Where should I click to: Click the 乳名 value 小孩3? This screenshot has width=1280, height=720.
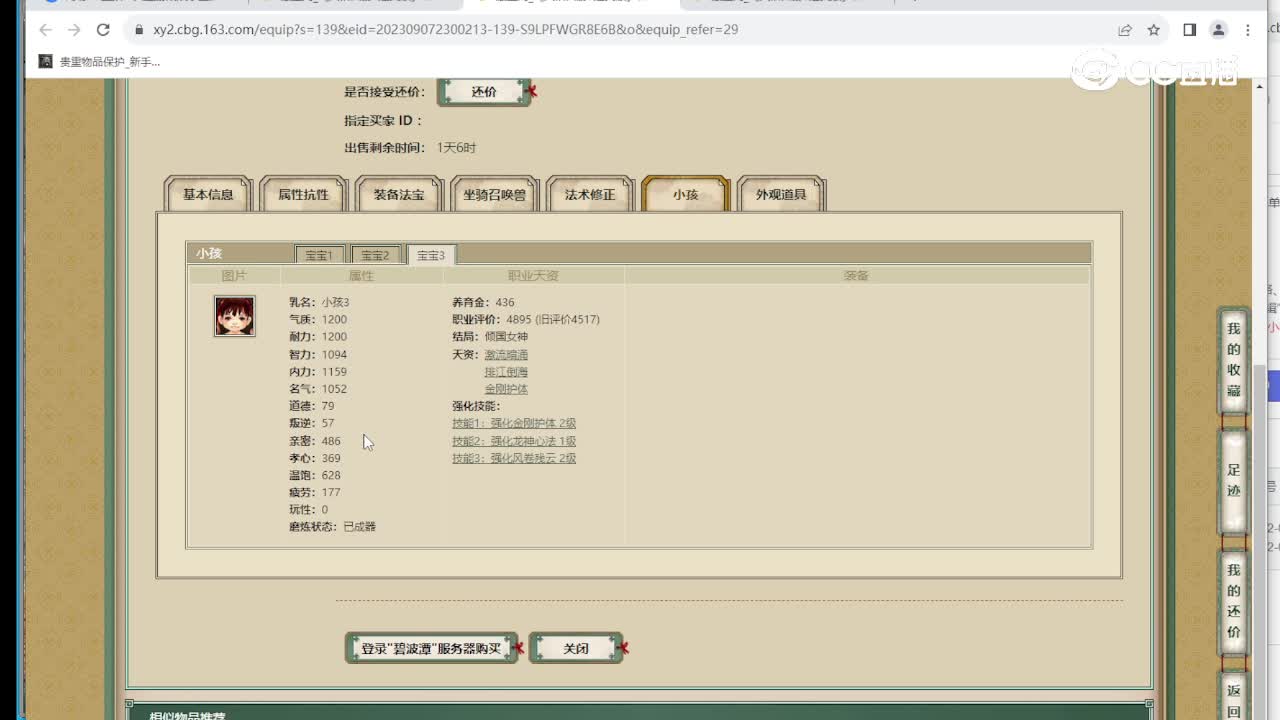coord(335,302)
